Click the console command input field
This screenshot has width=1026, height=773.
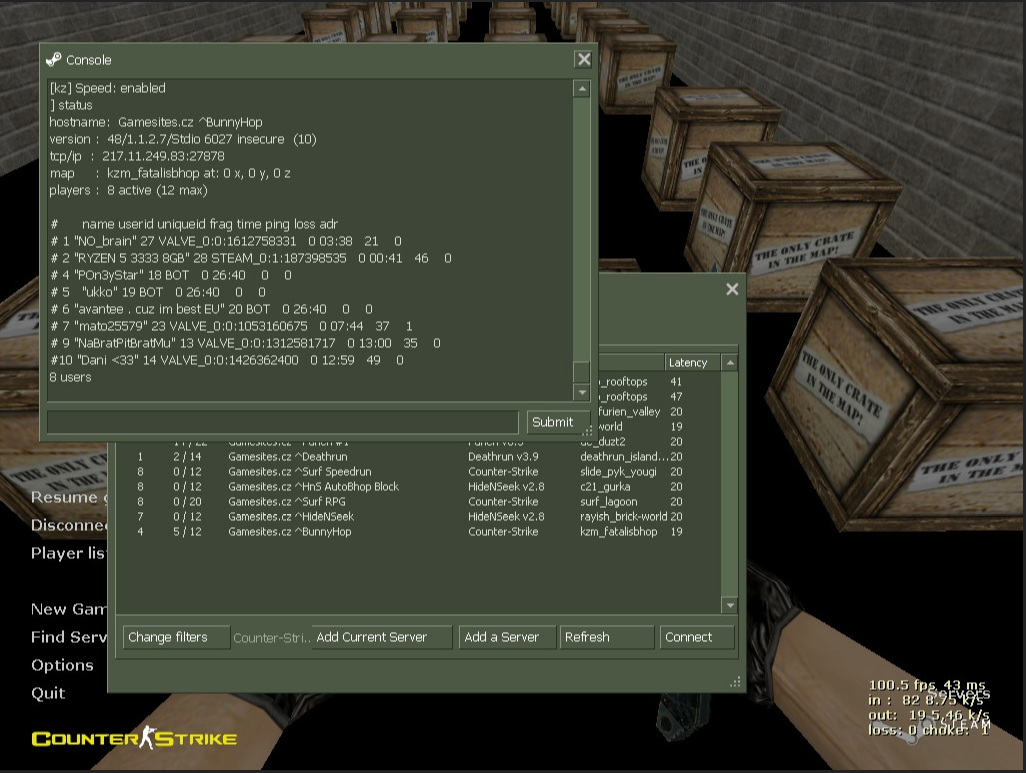pyautogui.click(x=282, y=422)
